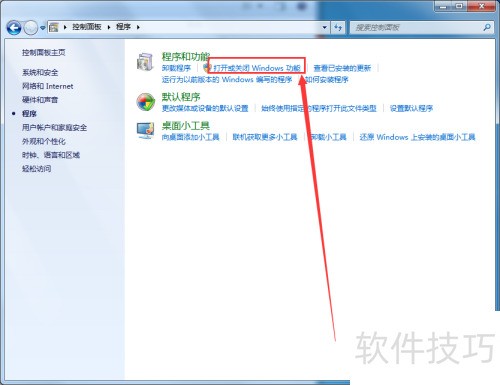
Task: Select 用户帐户和家庭安全 in the sidebar
Action: (x=54, y=127)
